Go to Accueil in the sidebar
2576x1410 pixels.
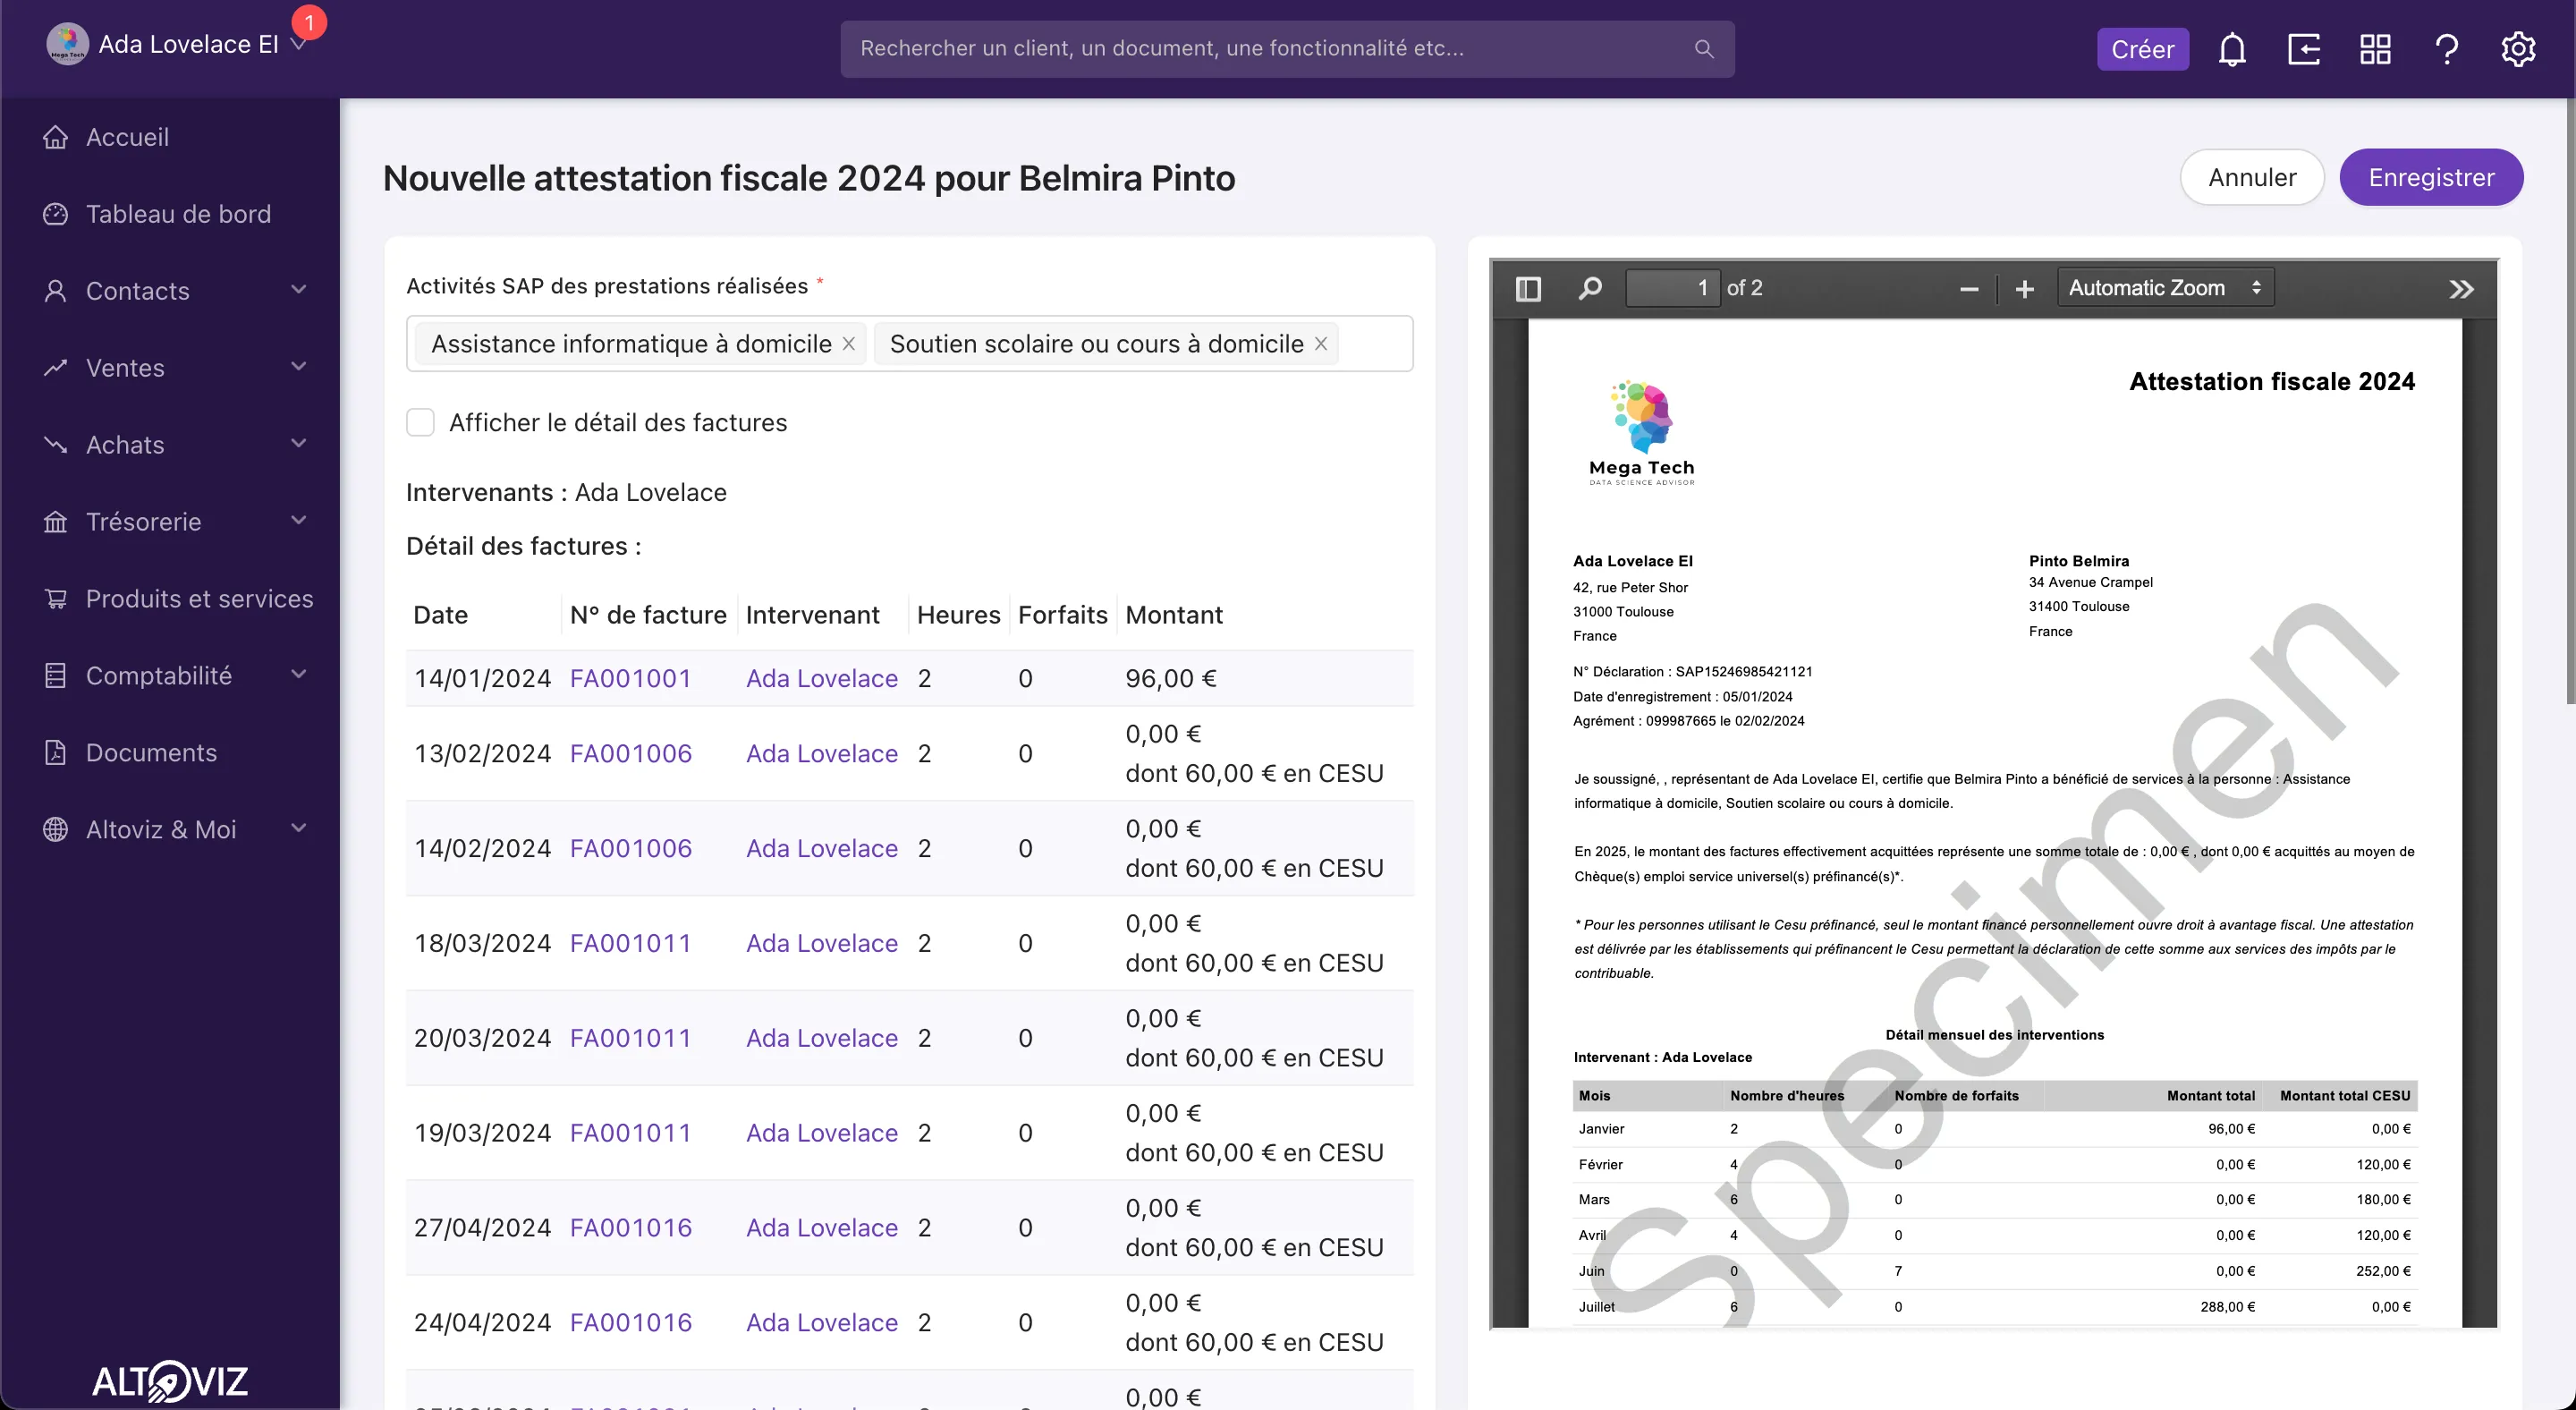(127, 137)
